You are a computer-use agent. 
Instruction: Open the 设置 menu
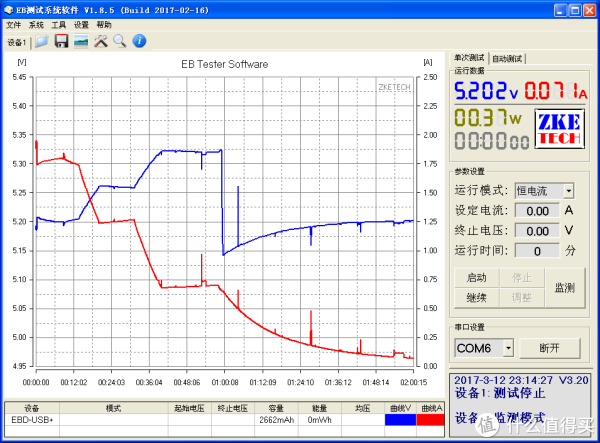pos(81,25)
